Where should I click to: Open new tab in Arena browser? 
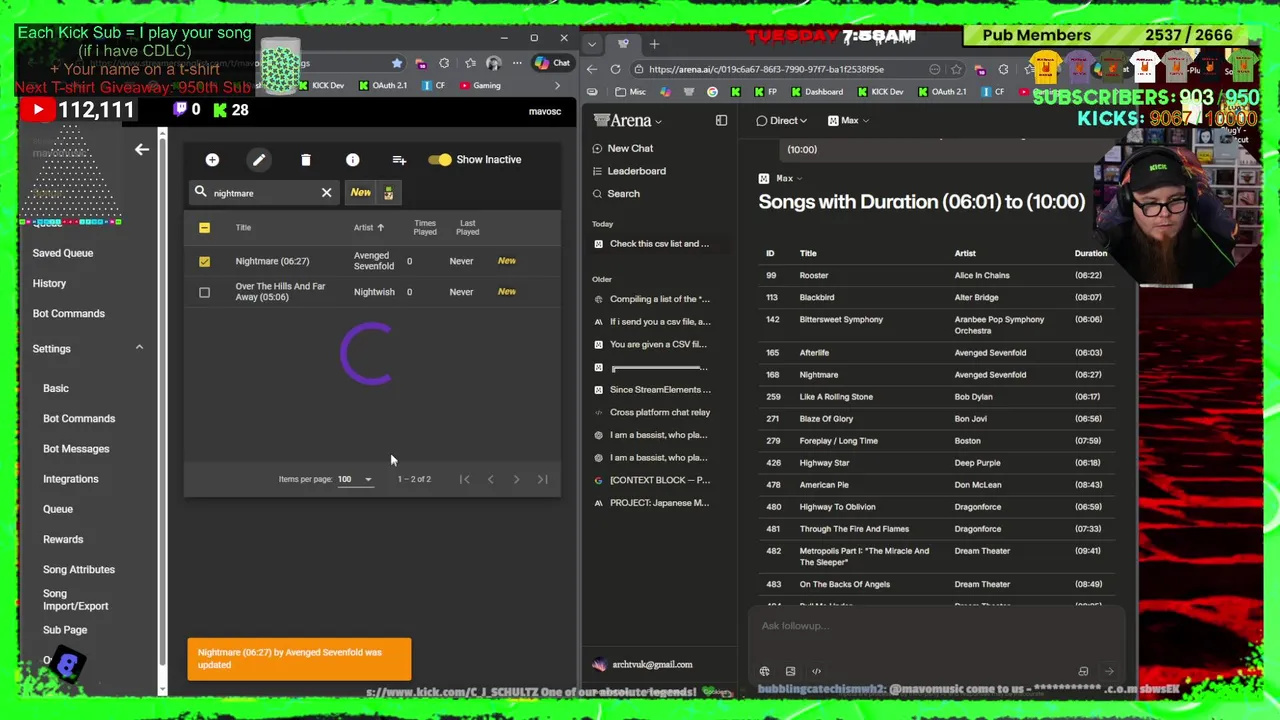(654, 44)
